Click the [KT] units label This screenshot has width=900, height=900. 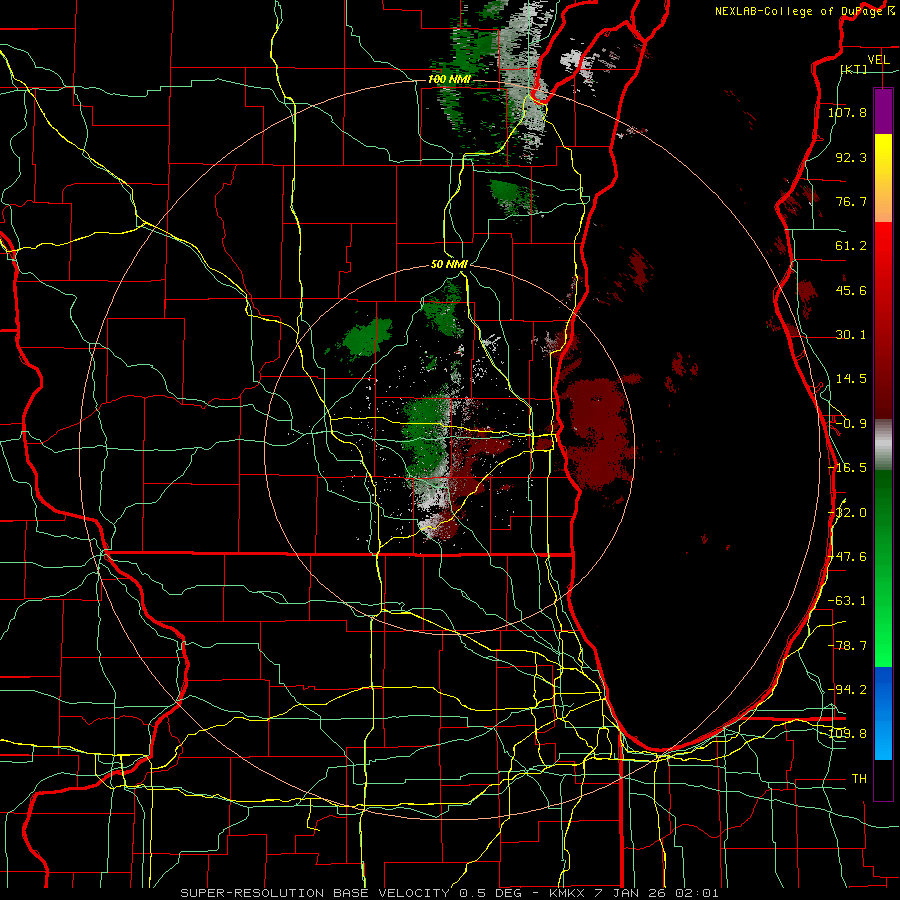point(854,69)
